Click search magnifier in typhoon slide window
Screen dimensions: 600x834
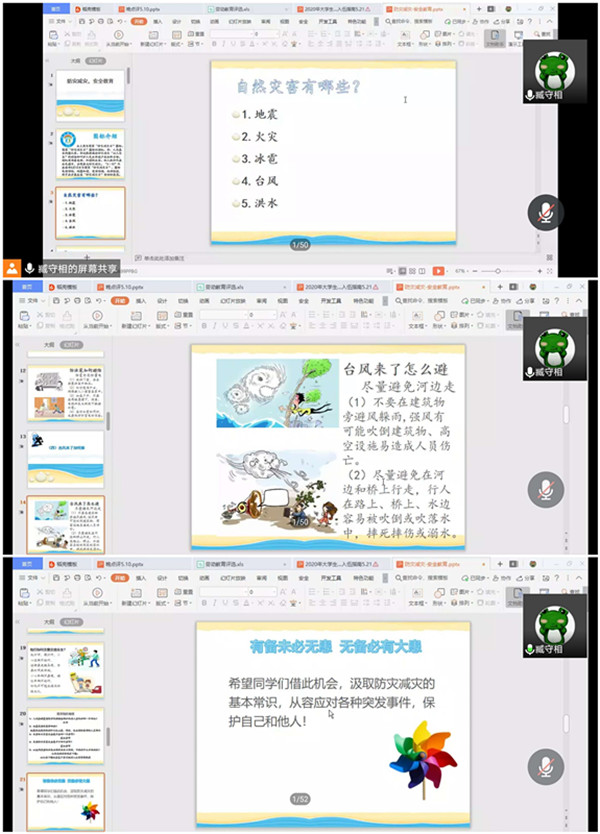(398, 301)
